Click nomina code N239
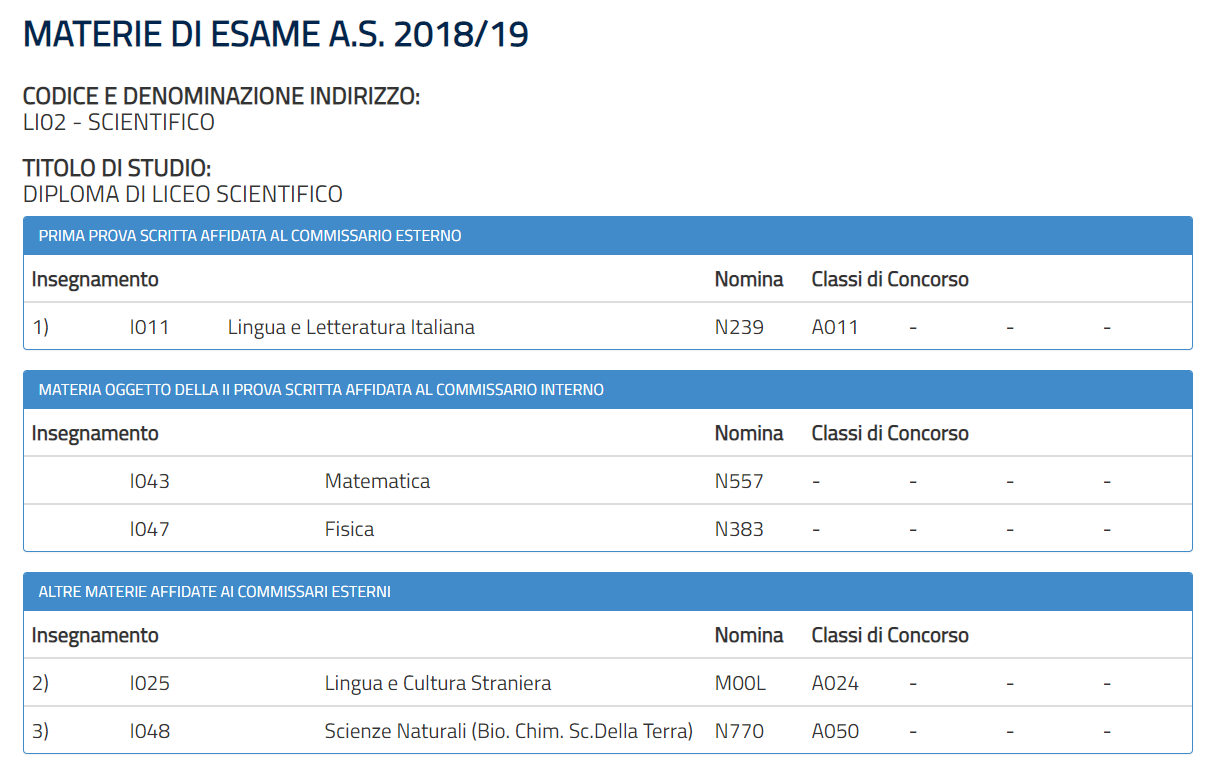Viewport: 1212px width, 767px height. 739,327
